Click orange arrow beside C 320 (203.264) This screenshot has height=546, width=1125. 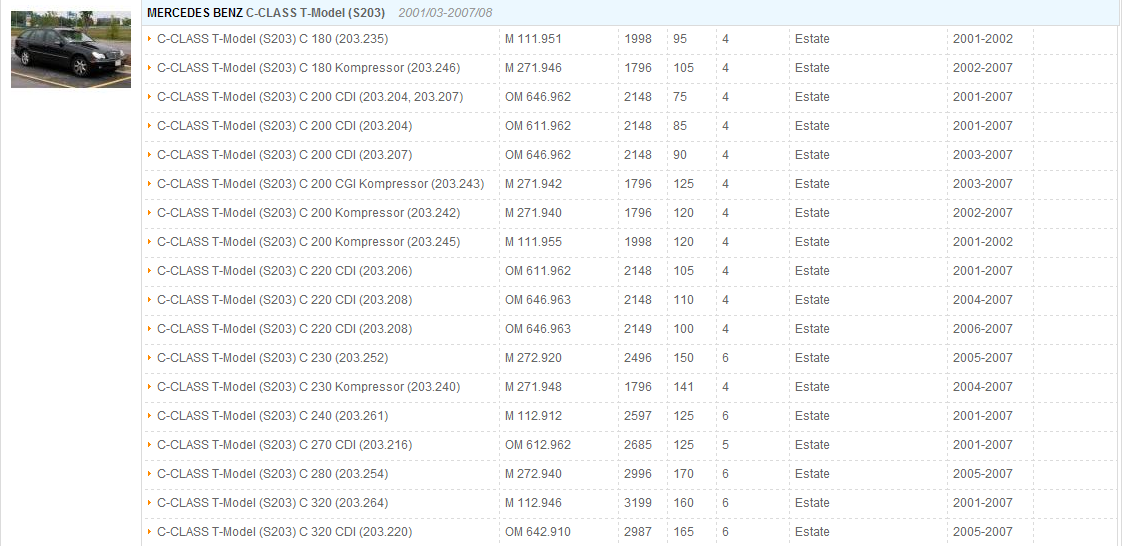pyautogui.click(x=149, y=502)
